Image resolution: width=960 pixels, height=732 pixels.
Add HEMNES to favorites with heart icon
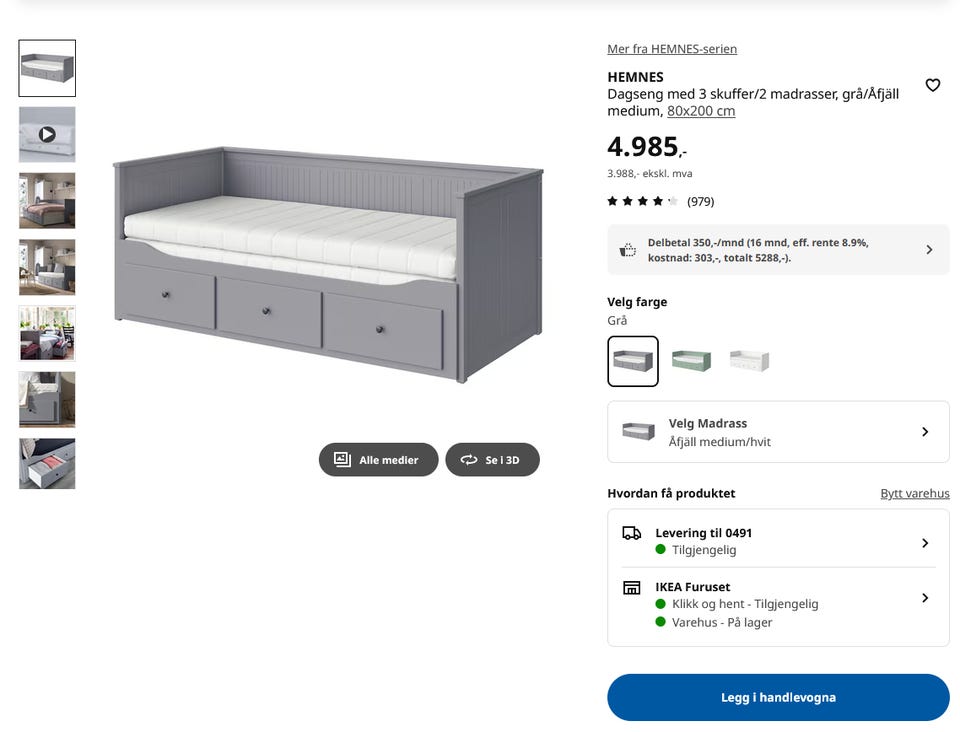coord(932,85)
